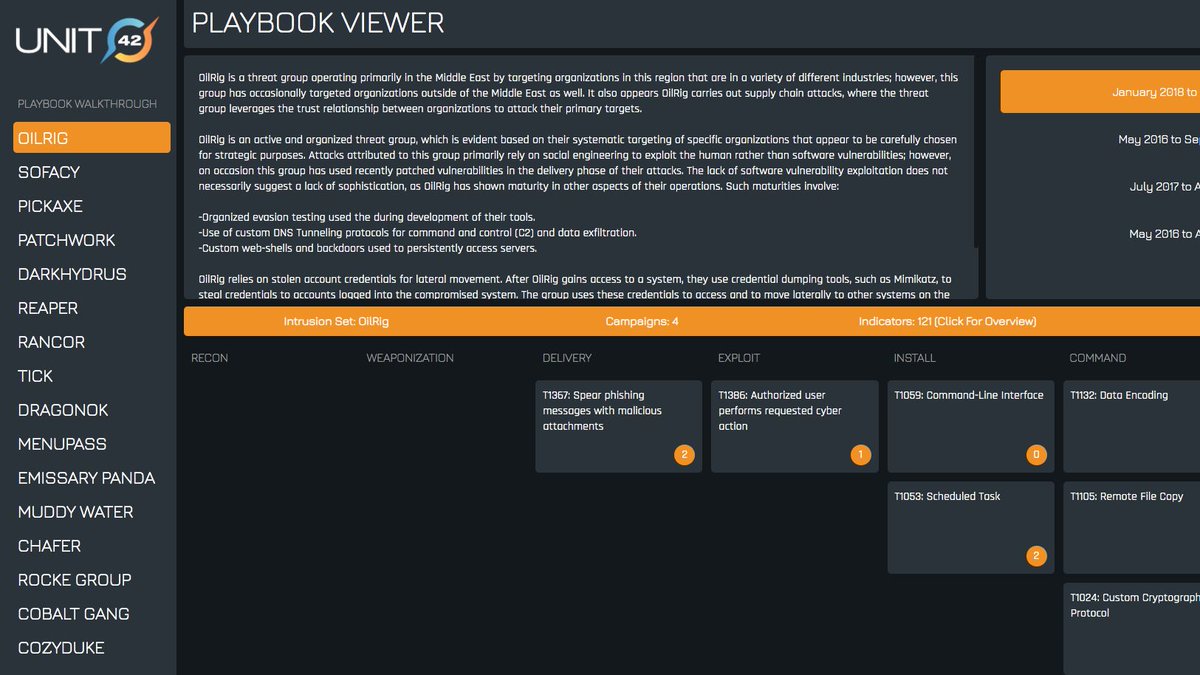Open T1386 Authorized user performs card
Viewport: 1200px width, 675px height.
click(795, 426)
